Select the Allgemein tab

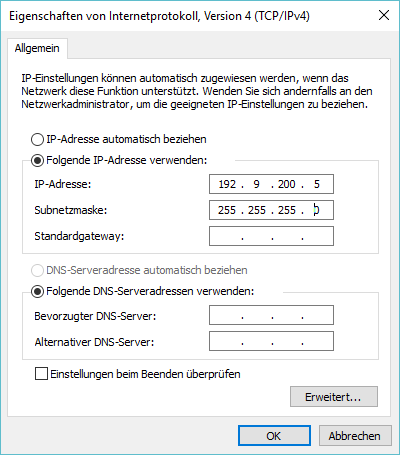tap(37, 48)
